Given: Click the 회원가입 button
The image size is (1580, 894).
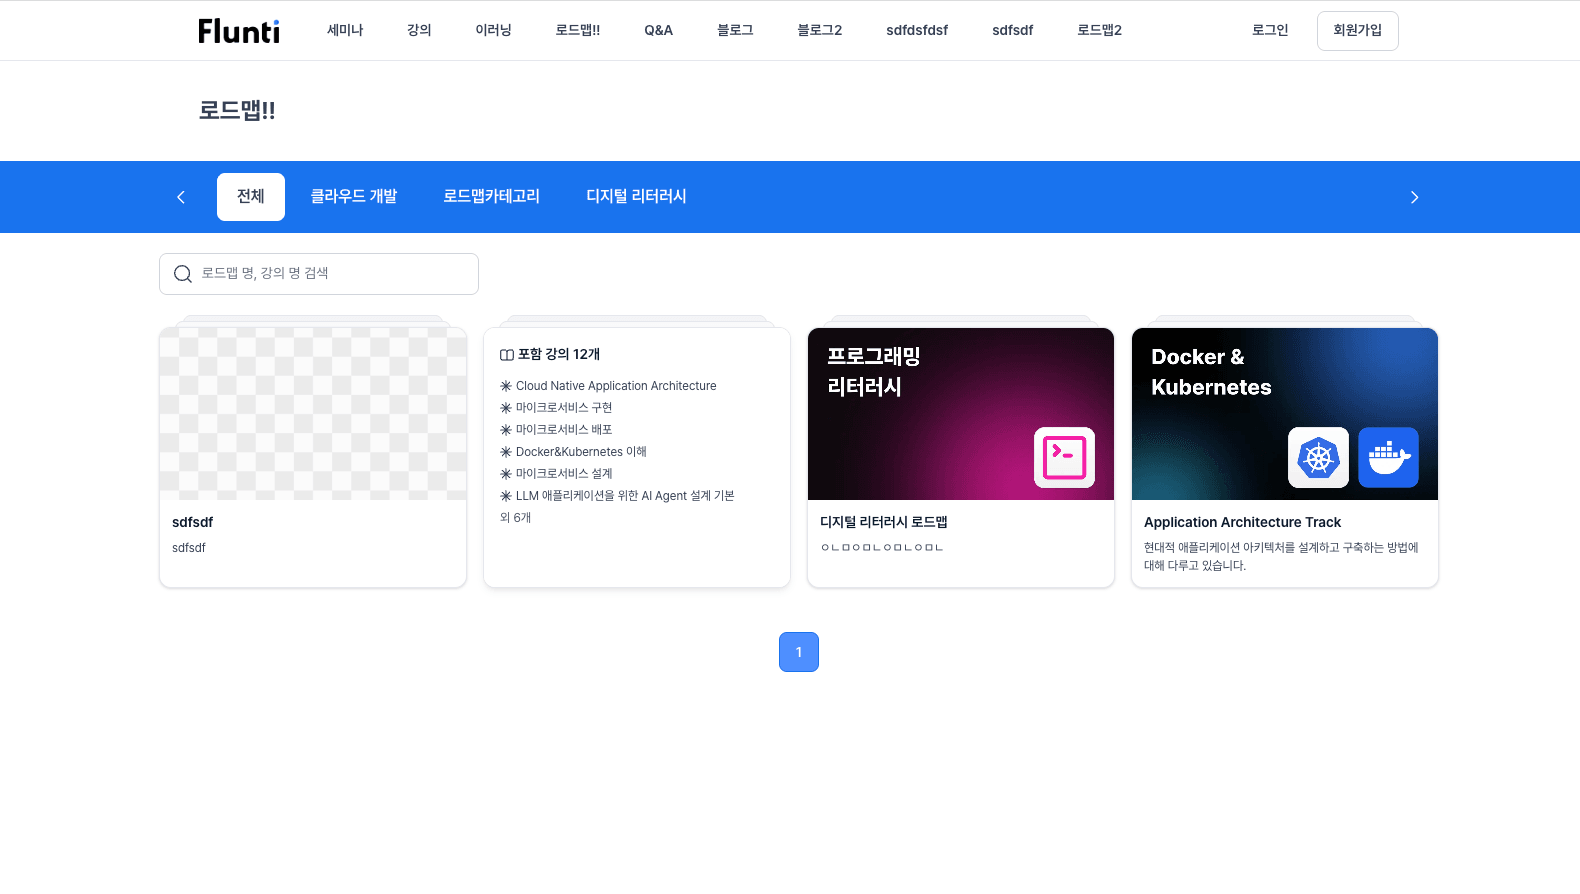Looking at the screenshot, I should pos(1357,31).
